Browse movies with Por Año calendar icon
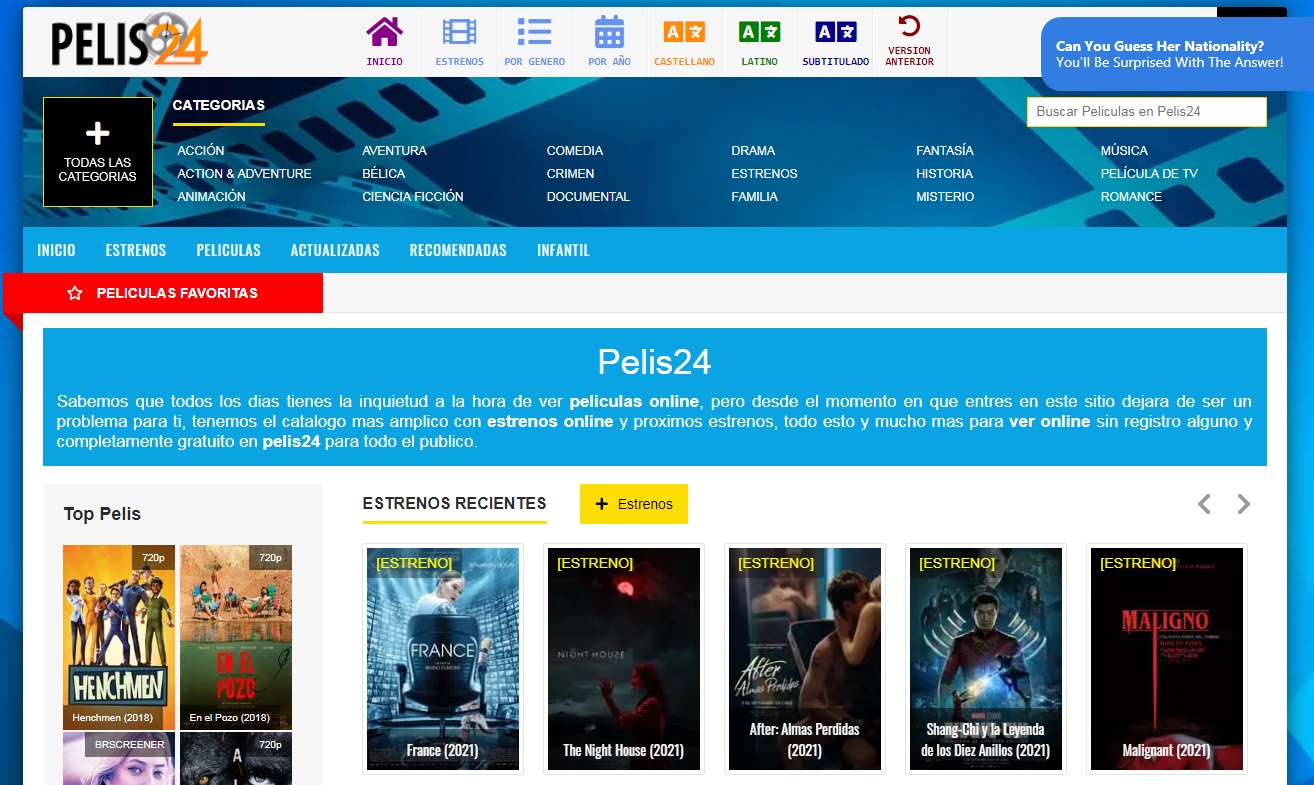 point(609,41)
